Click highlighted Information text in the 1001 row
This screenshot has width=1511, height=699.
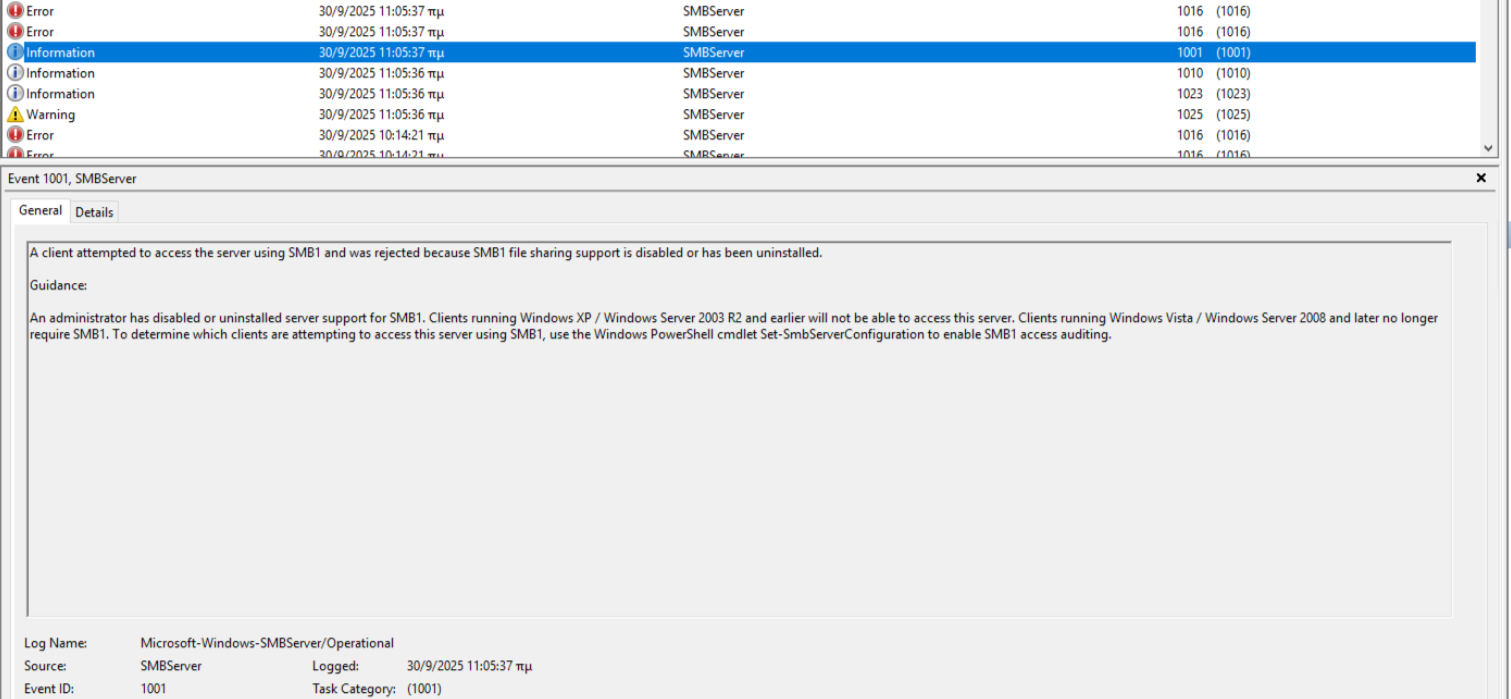60,52
